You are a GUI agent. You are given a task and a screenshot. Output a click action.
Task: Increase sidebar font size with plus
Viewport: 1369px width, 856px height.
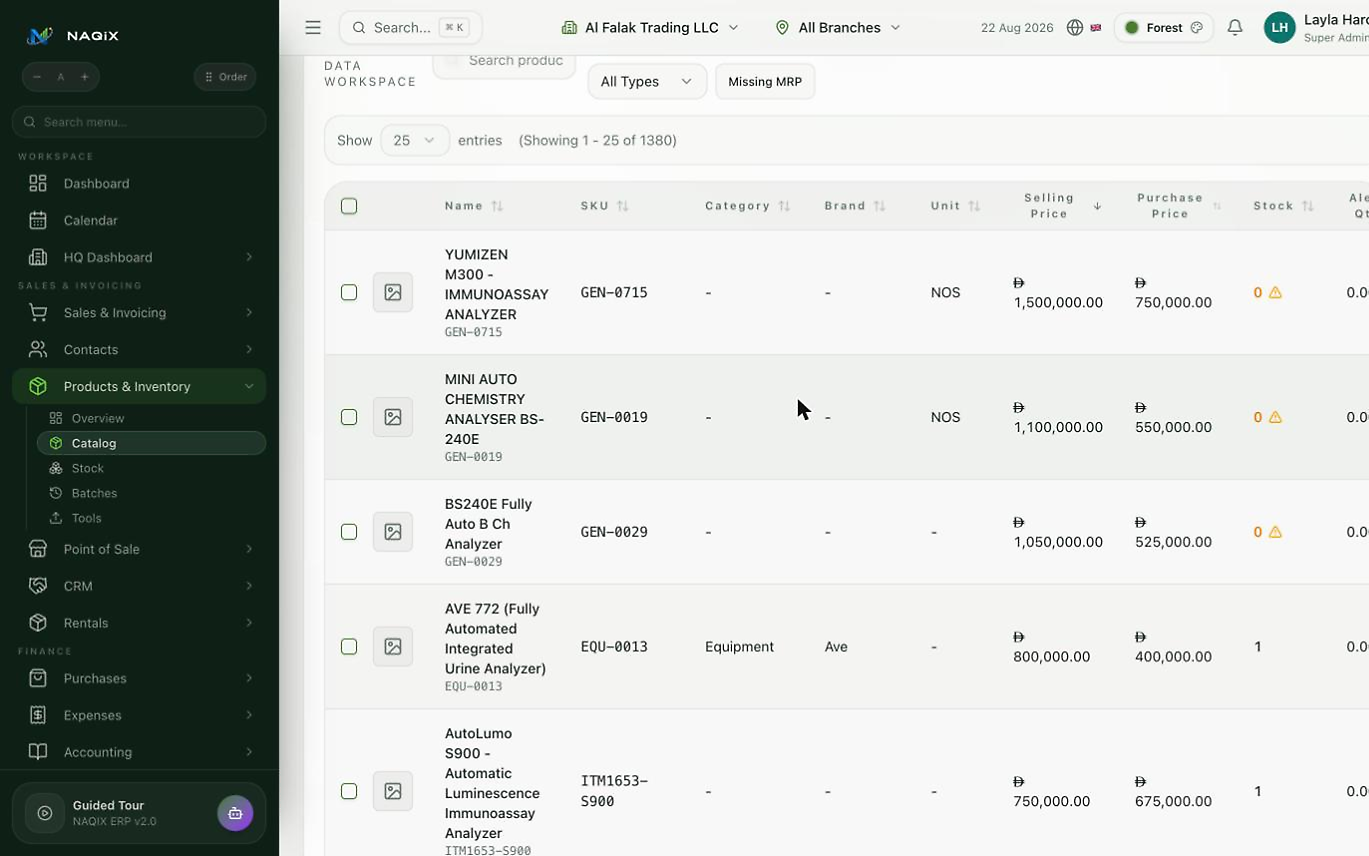(85, 77)
